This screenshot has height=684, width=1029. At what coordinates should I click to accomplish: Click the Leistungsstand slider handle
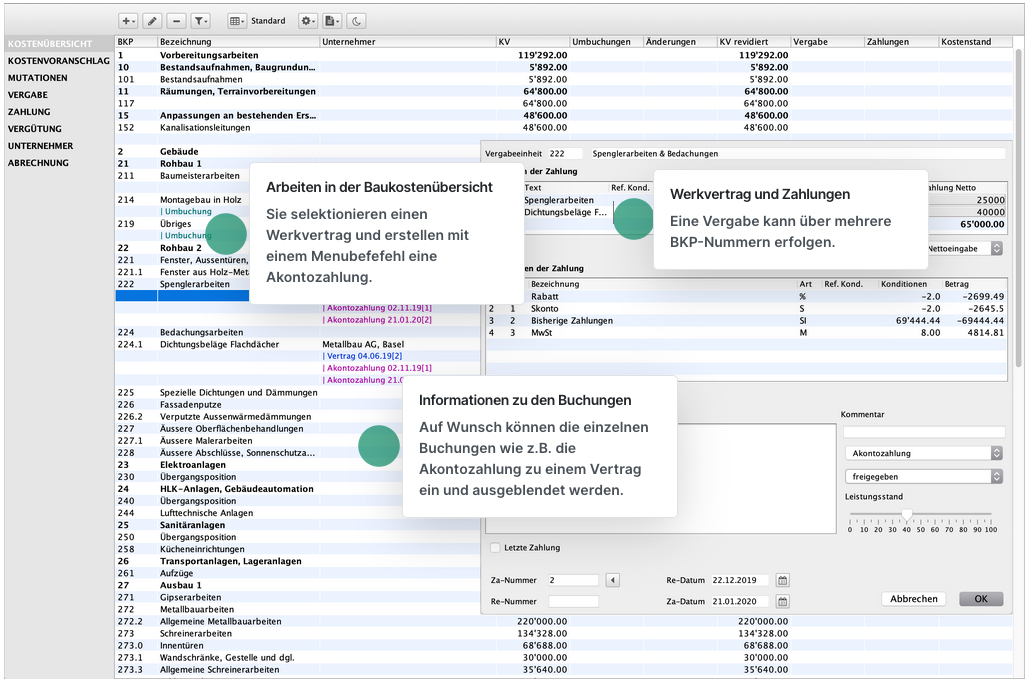tap(906, 515)
